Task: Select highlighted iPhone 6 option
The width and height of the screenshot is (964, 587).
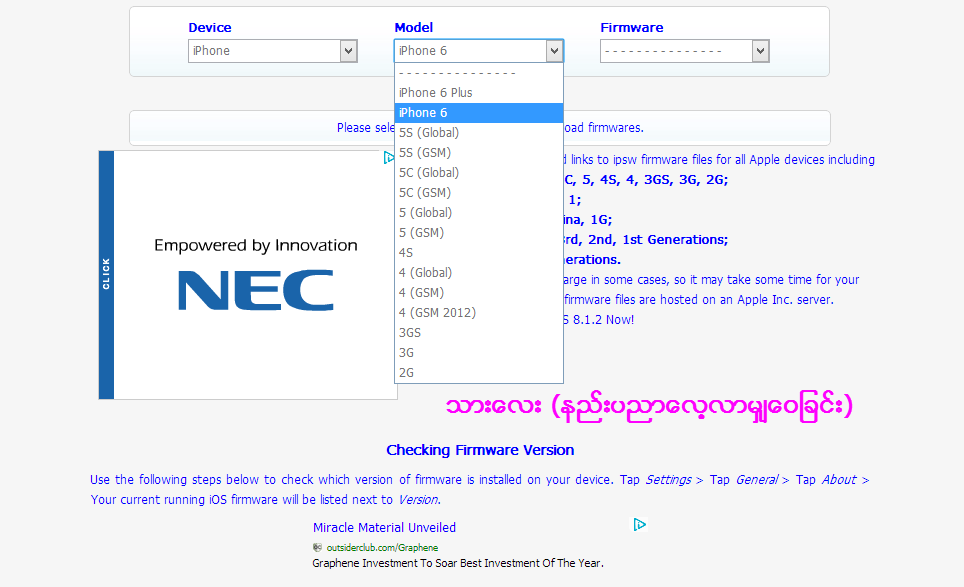Action: pos(478,113)
